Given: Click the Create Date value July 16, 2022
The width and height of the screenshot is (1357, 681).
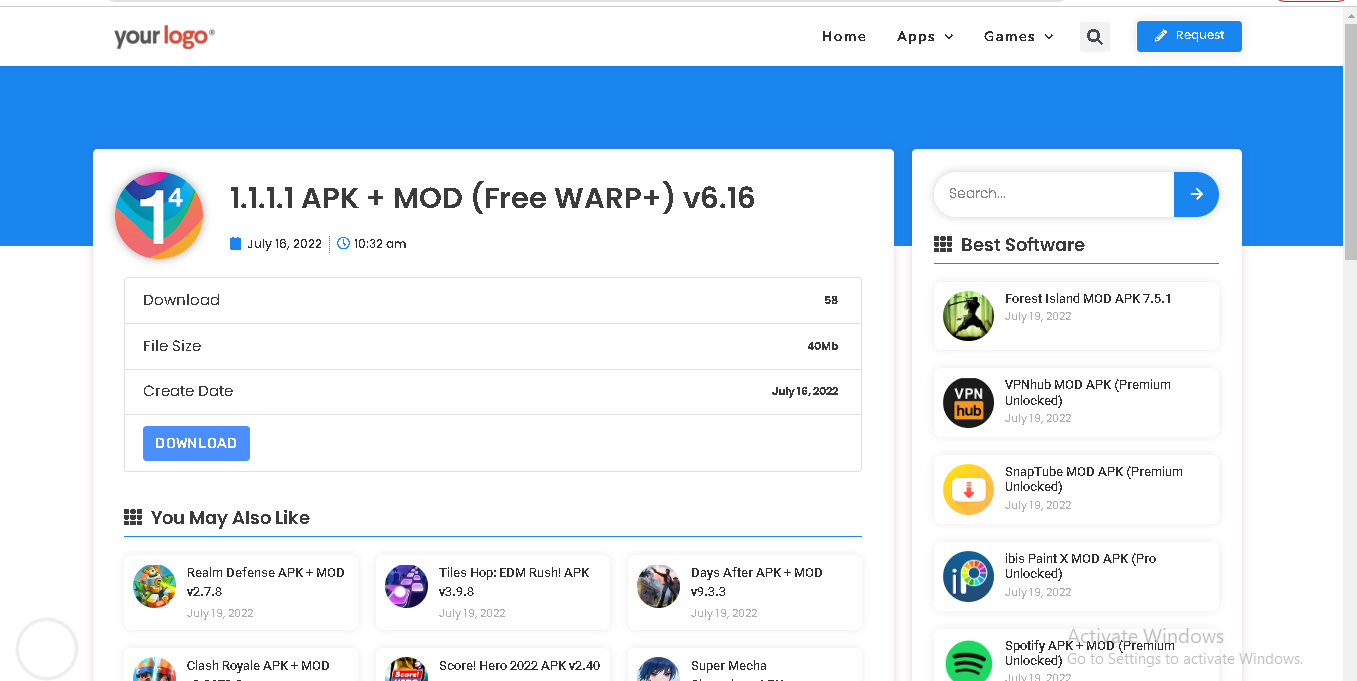Looking at the screenshot, I should click(x=805, y=391).
